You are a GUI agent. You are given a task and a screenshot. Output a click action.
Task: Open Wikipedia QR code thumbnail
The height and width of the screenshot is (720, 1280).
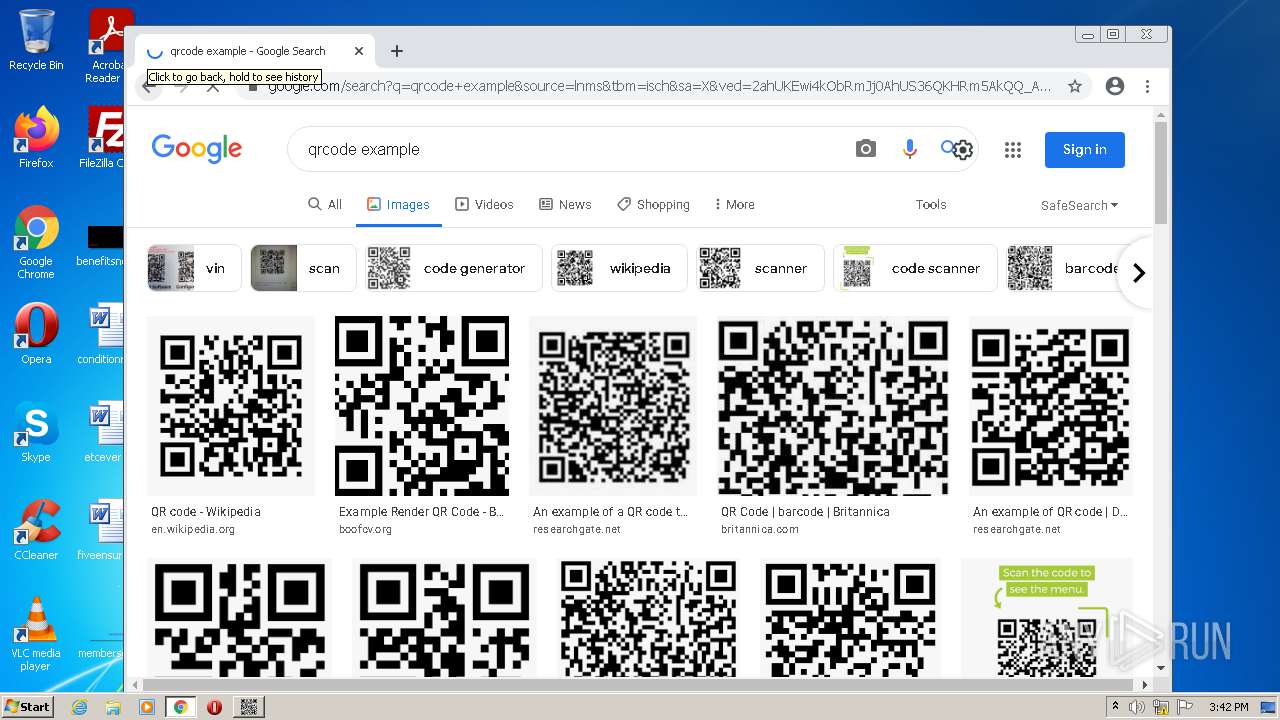231,406
